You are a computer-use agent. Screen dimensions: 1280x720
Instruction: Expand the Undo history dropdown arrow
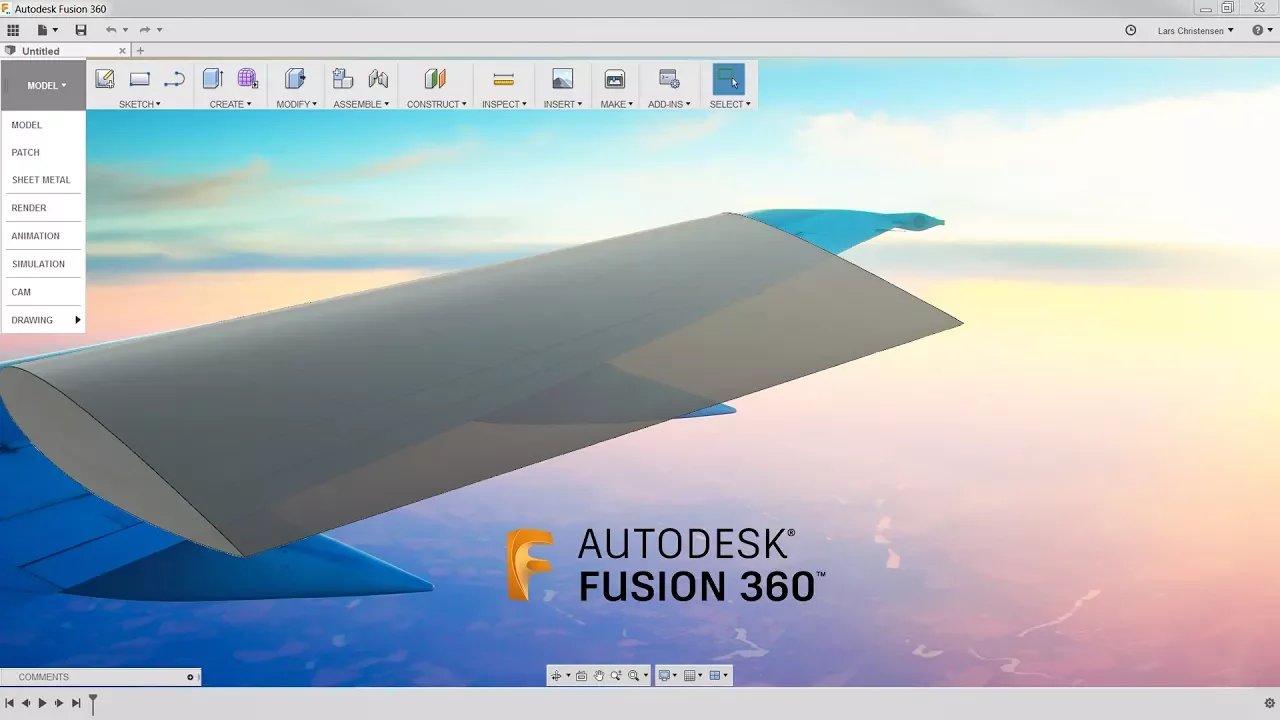125,30
